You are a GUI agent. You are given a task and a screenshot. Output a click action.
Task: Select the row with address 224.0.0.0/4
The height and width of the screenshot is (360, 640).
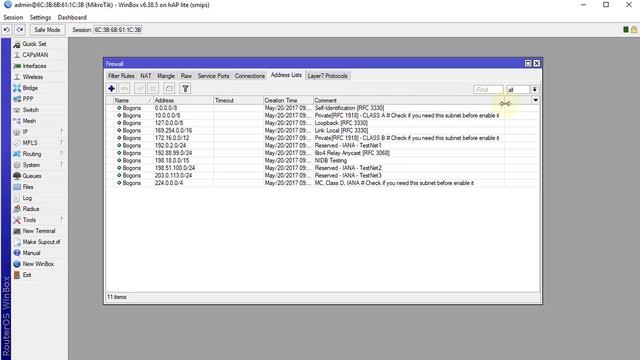click(322, 183)
